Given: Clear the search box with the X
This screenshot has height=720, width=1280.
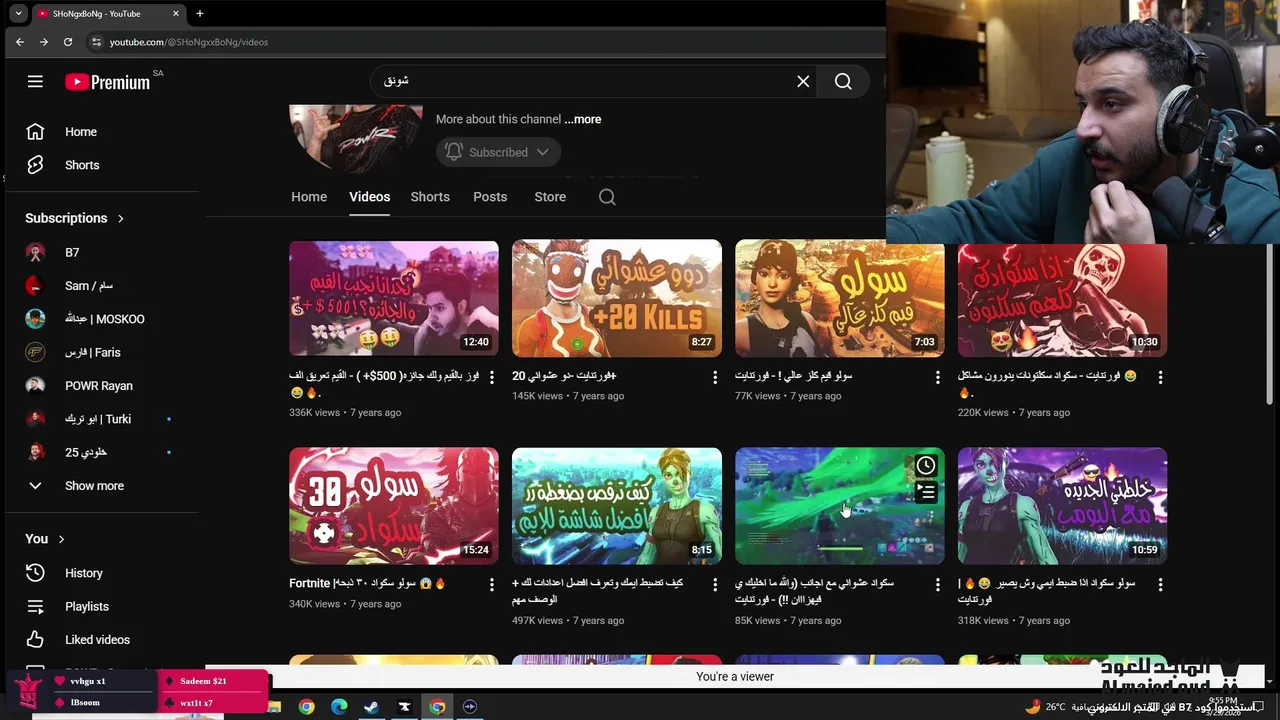Looking at the screenshot, I should click(803, 82).
